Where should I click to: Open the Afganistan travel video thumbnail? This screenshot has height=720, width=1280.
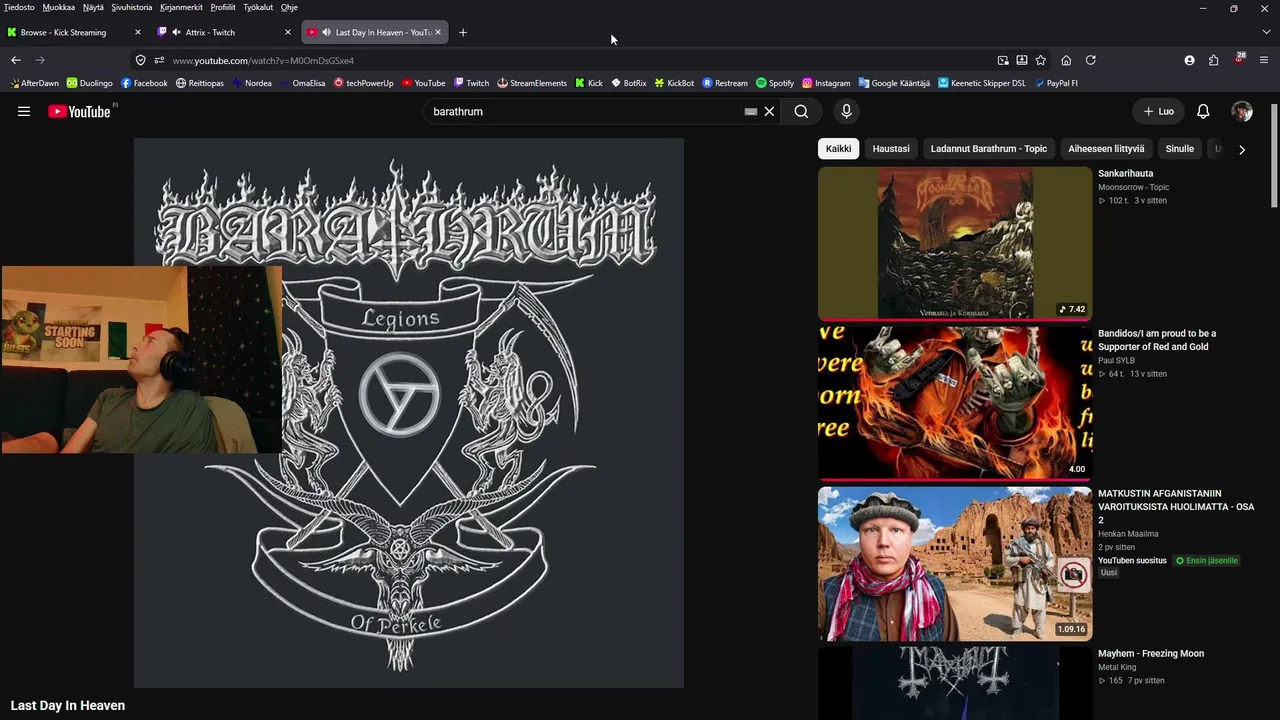[955, 564]
